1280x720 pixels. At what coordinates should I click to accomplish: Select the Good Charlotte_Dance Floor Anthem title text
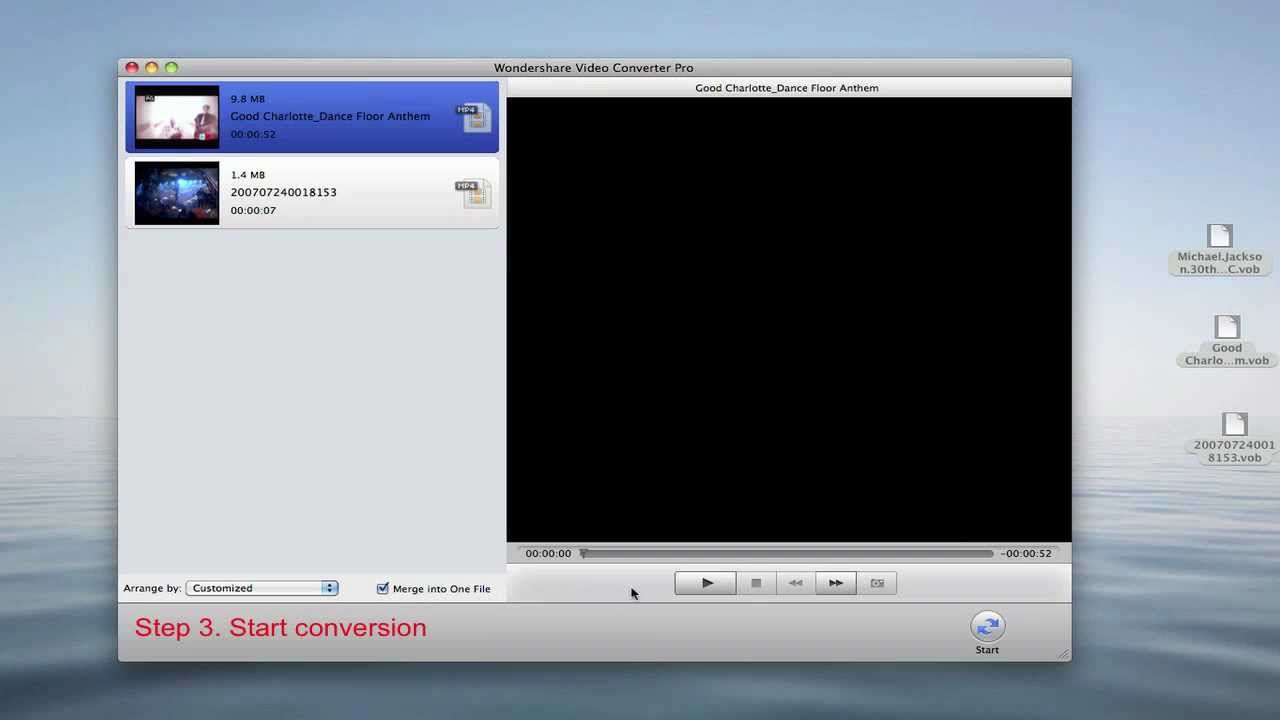(x=330, y=116)
